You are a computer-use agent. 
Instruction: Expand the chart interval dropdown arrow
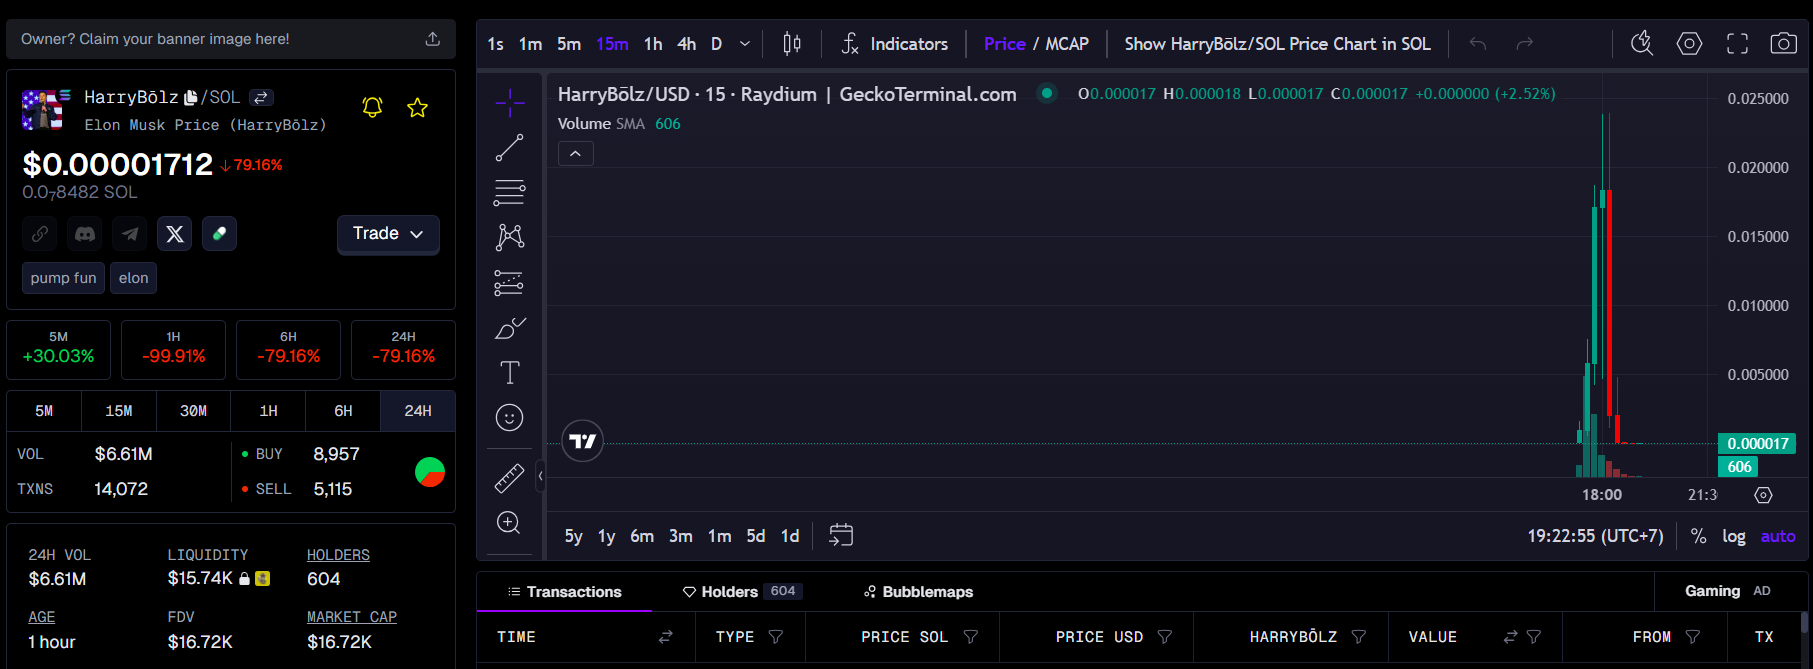744,44
